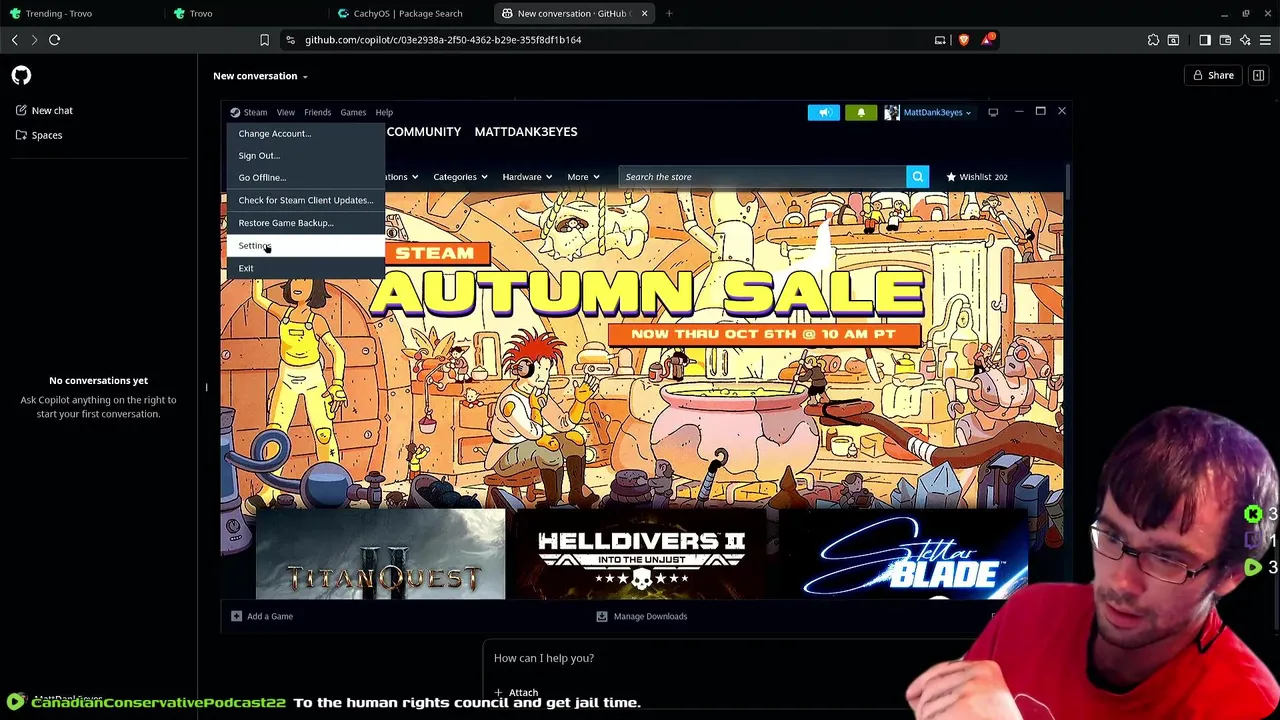Click the Steam store page scrollbar
The height and width of the screenshot is (720, 1280).
pyautogui.click(x=1068, y=183)
